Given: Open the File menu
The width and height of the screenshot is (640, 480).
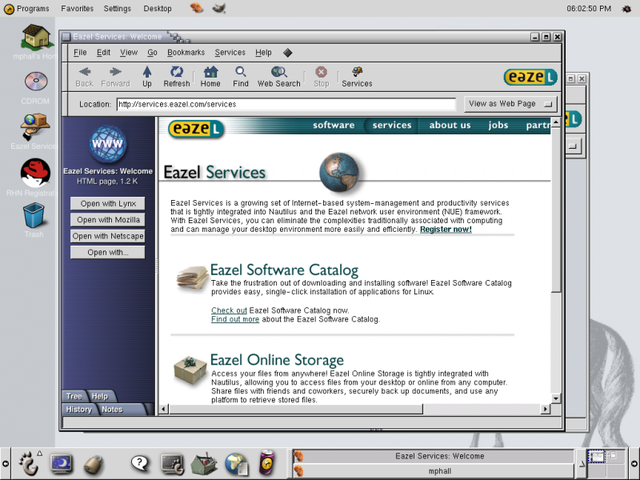Looking at the screenshot, I should pyautogui.click(x=80, y=53).
